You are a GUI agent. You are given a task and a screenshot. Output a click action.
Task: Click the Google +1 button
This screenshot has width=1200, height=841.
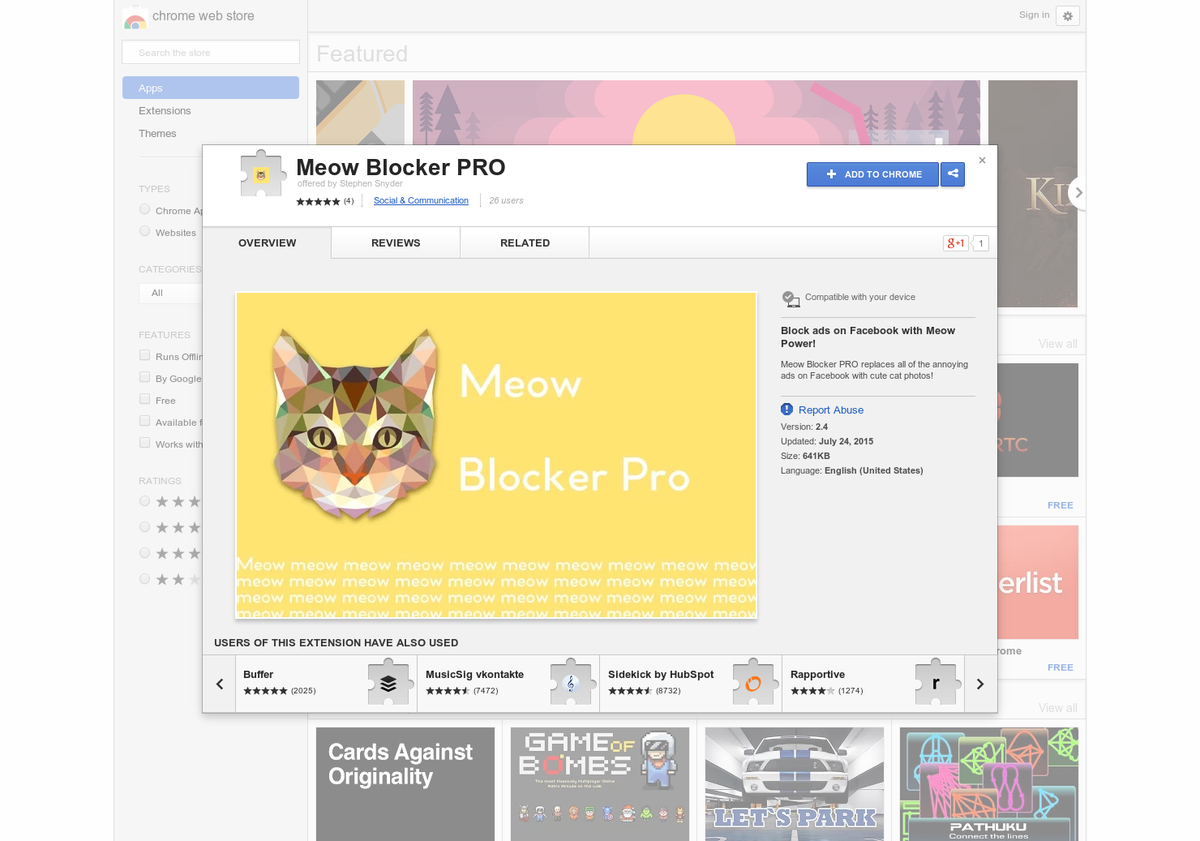956,243
